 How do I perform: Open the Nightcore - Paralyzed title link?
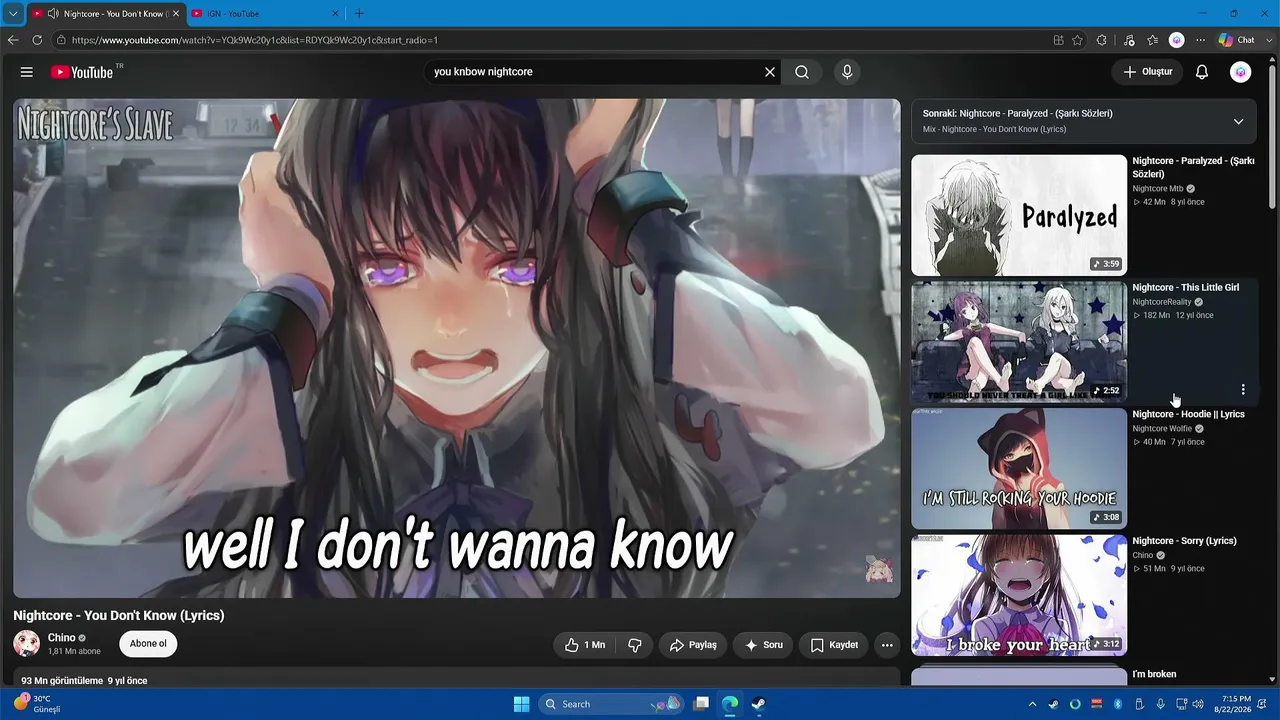click(1193, 167)
